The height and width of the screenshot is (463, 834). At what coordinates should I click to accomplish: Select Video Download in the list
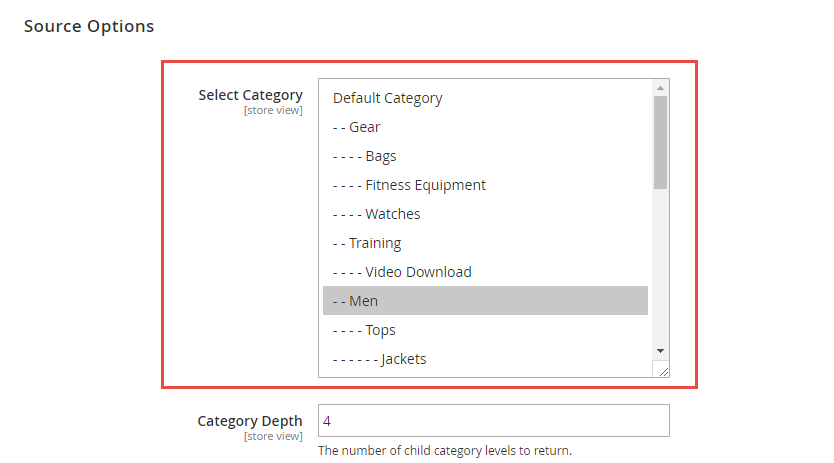(x=485, y=272)
